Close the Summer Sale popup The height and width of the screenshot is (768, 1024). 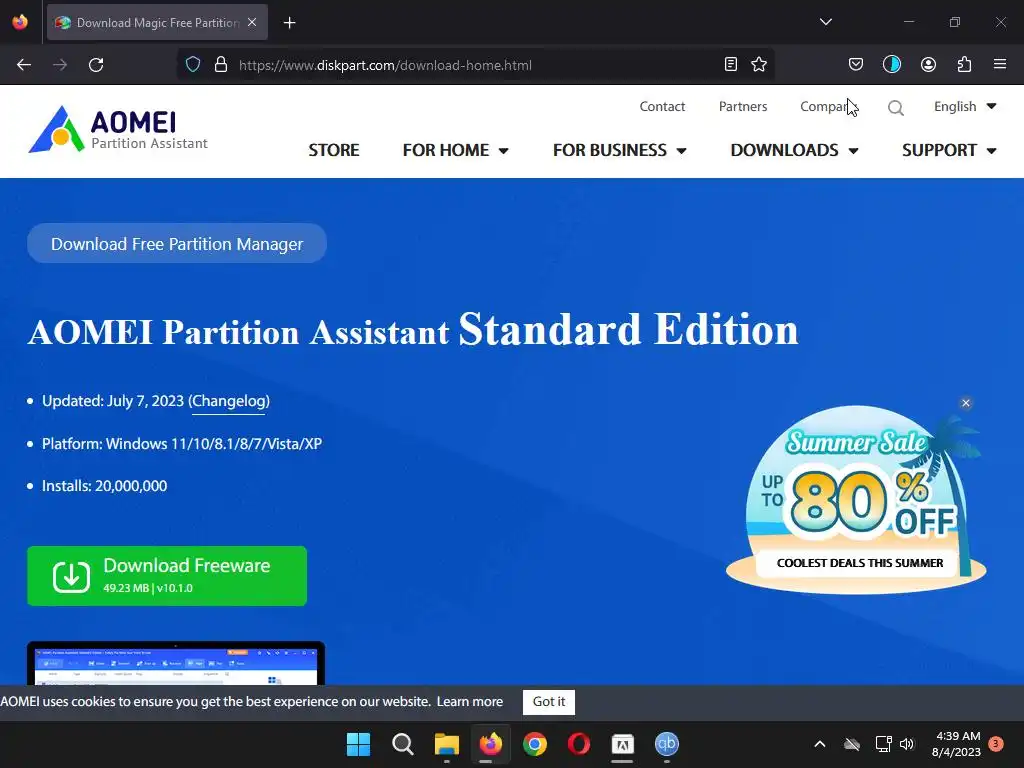pyautogui.click(x=966, y=403)
